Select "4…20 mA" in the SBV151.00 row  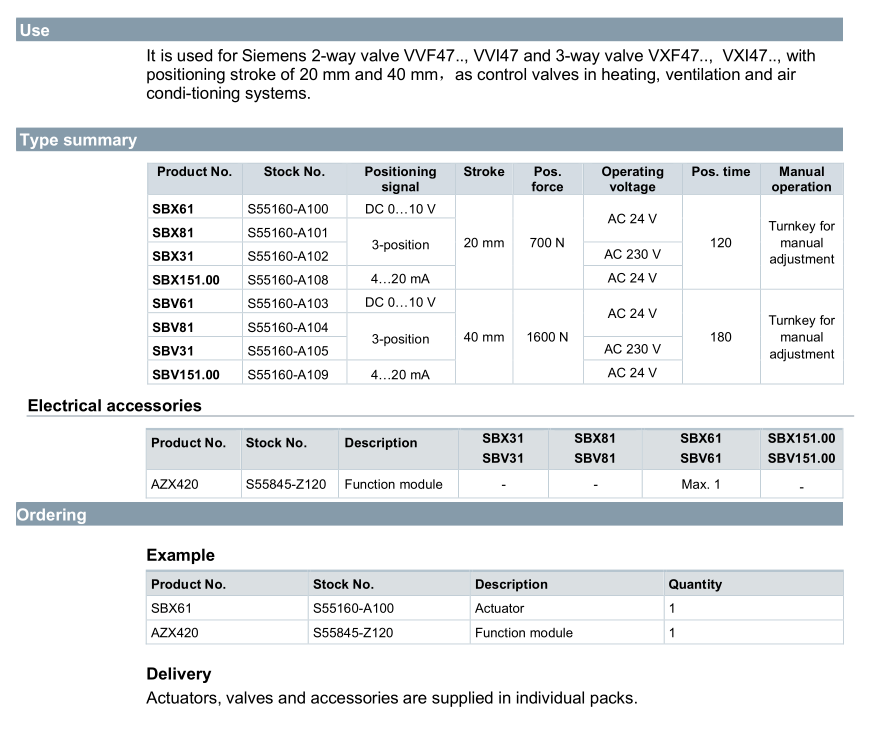(401, 375)
